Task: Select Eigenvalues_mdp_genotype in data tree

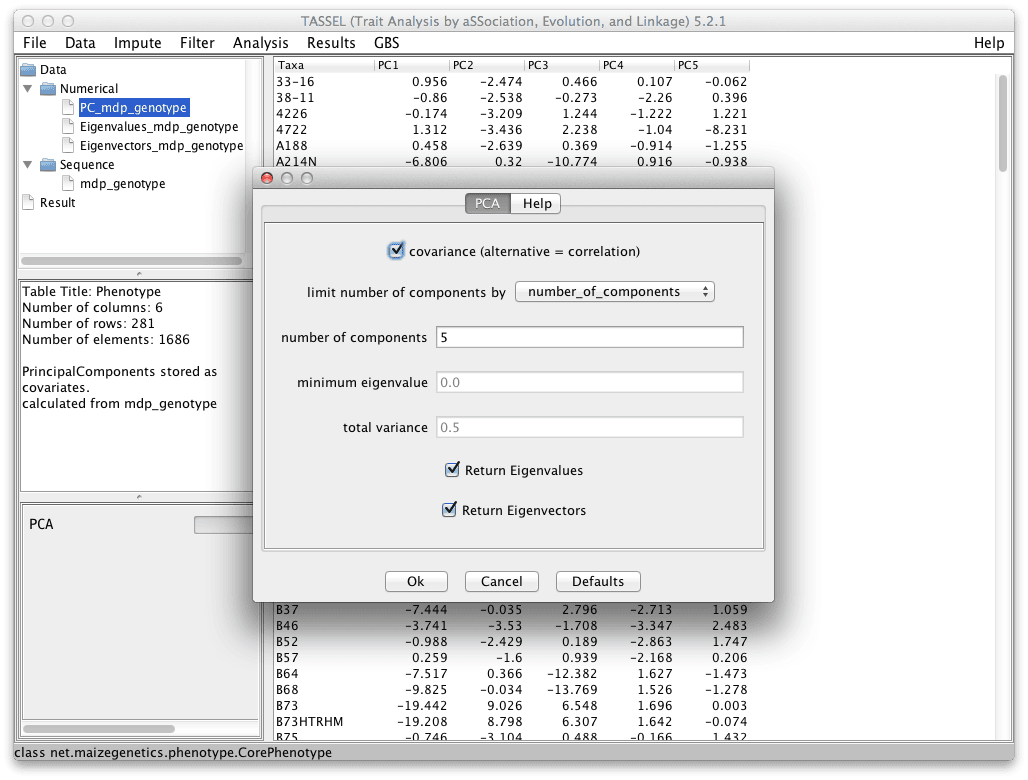Action: tap(159, 127)
